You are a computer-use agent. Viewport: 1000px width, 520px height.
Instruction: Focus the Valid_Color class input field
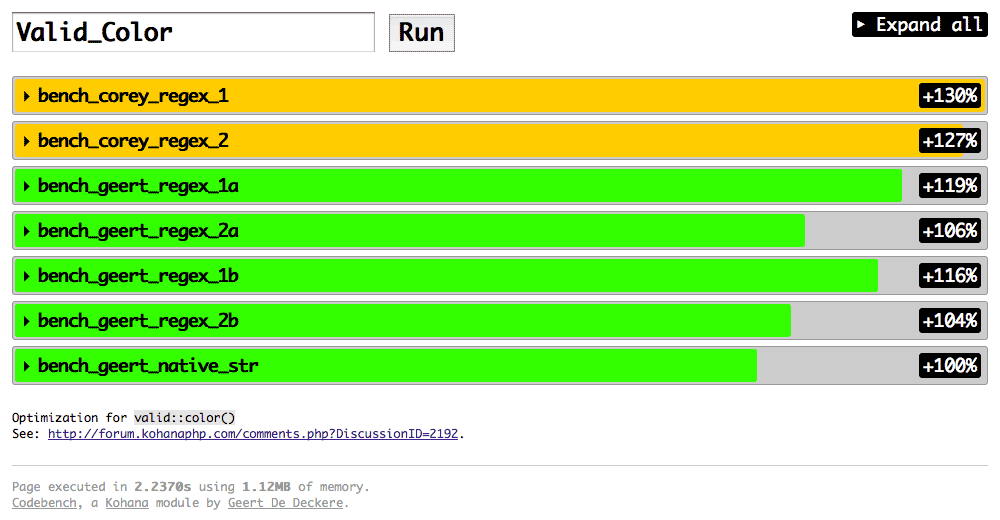tap(193, 32)
